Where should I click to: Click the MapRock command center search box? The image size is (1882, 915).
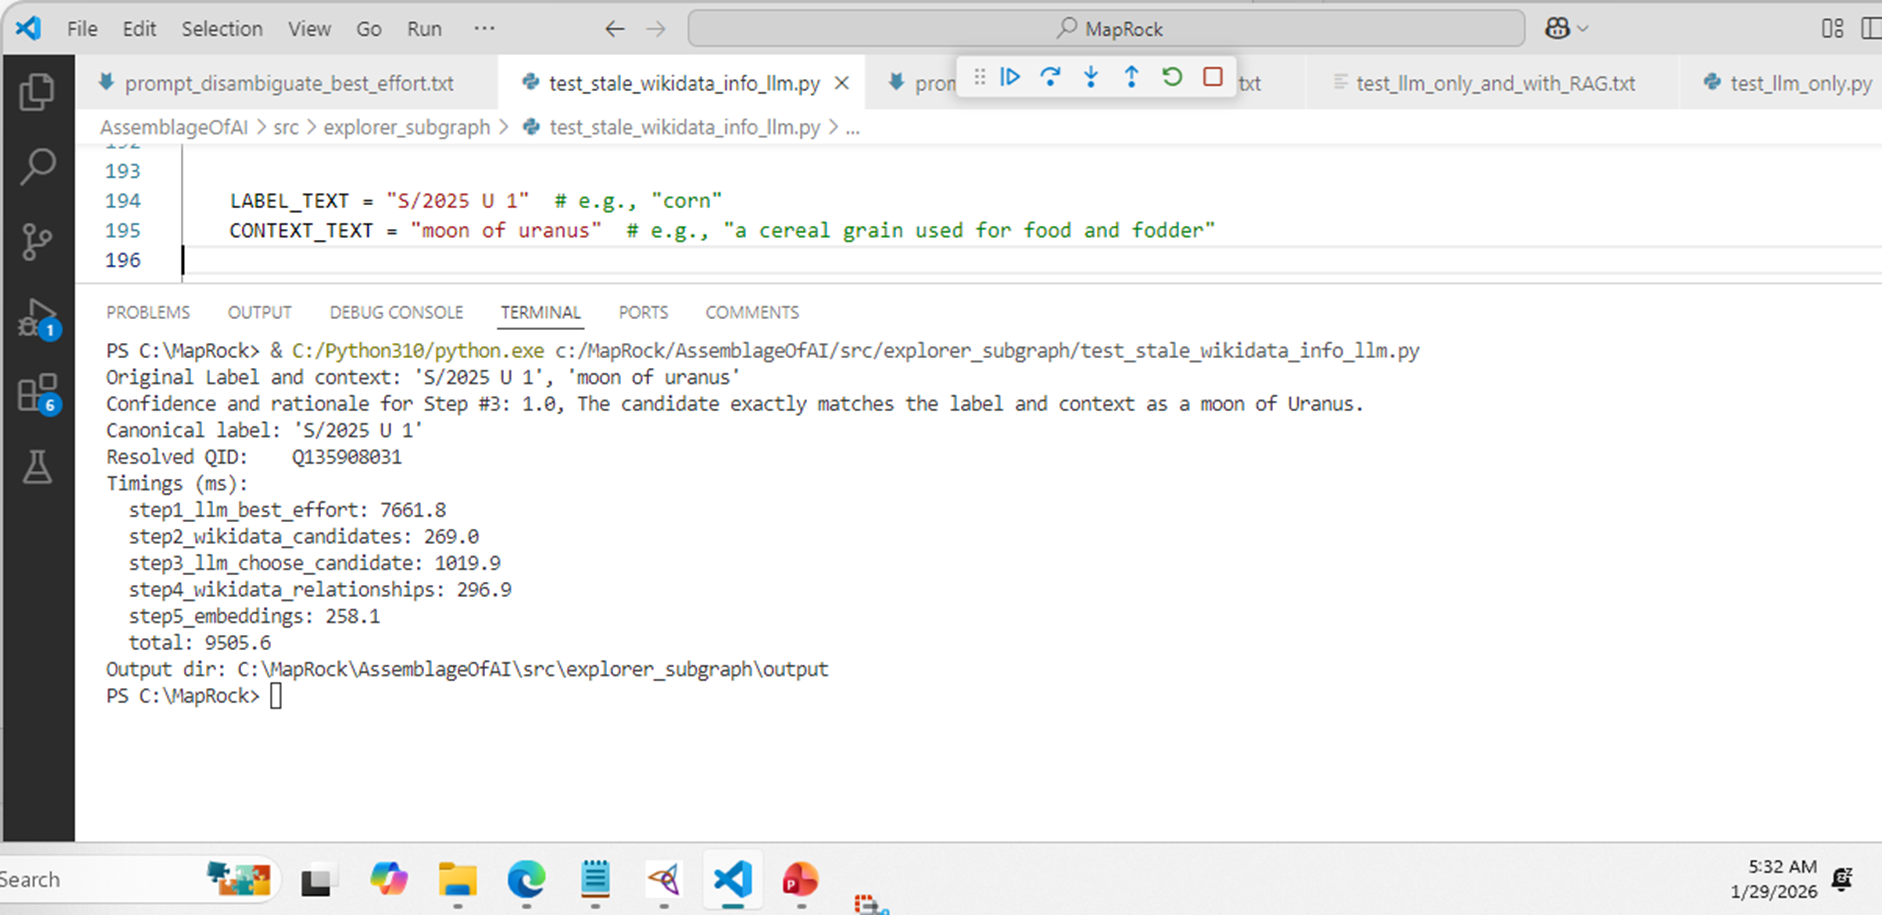1106,29
